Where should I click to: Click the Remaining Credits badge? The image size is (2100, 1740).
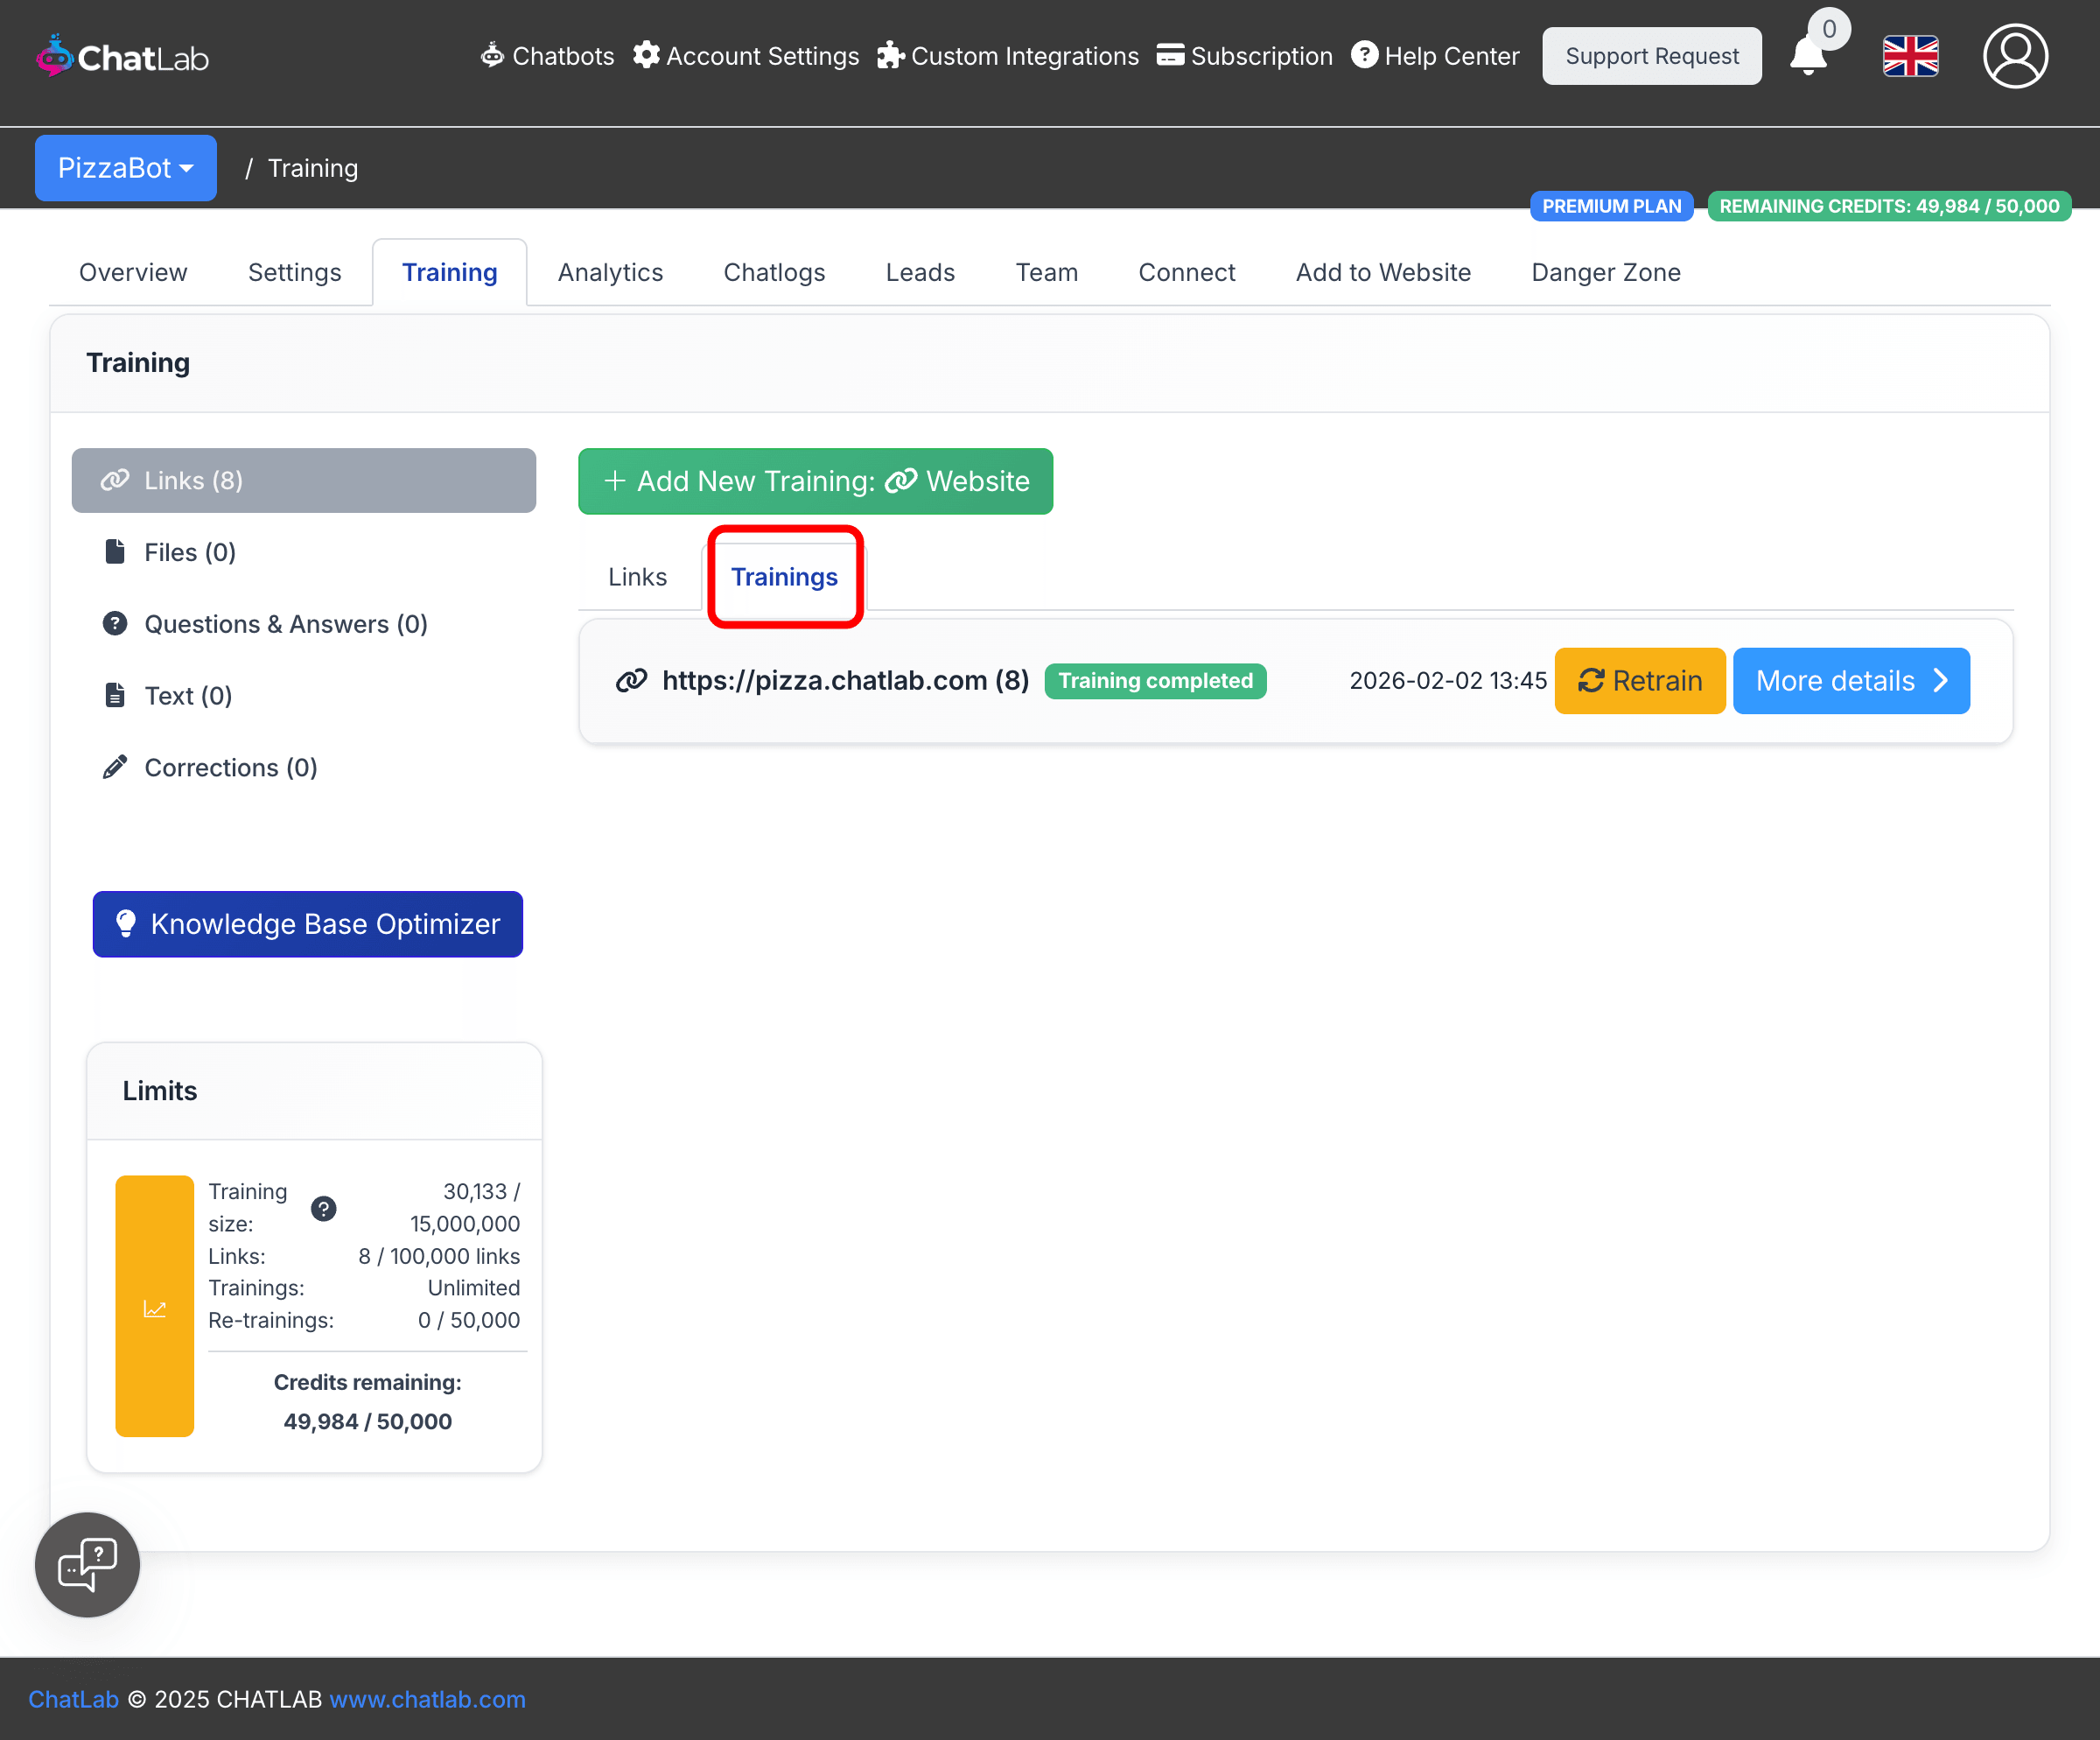click(1888, 206)
